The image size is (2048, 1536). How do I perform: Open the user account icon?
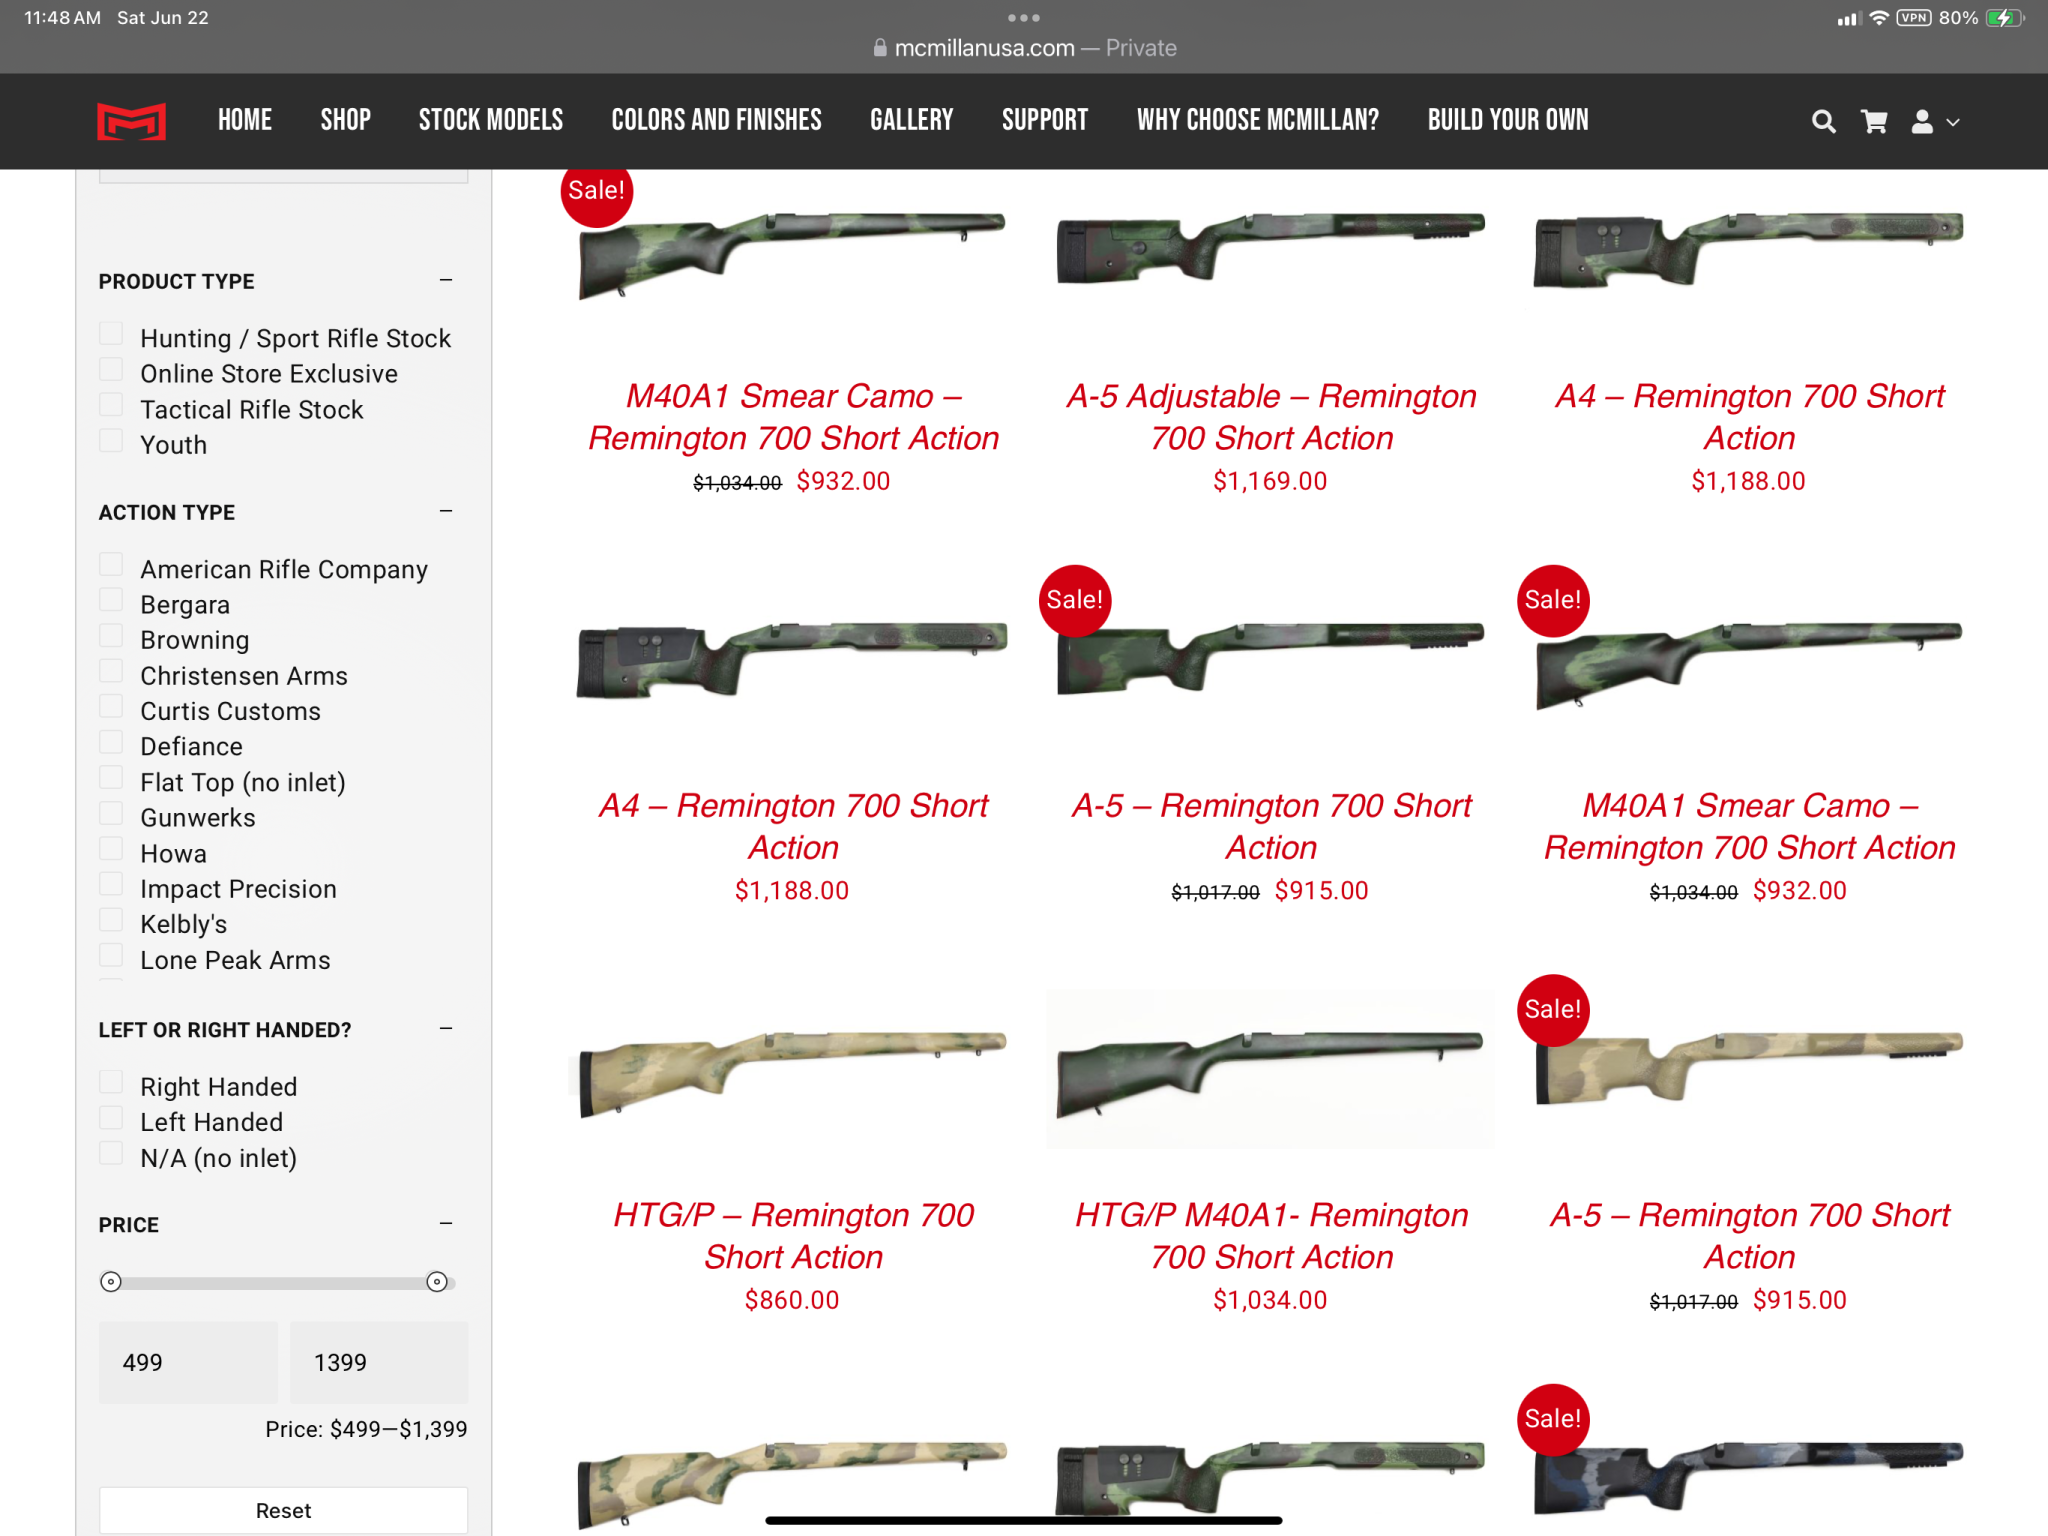(x=1921, y=122)
